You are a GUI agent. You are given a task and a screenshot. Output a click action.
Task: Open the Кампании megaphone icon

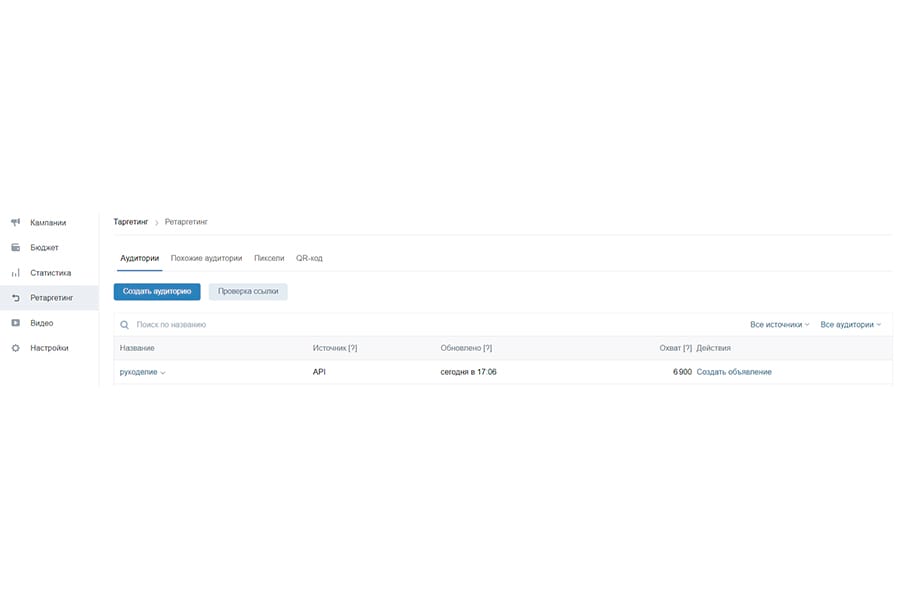click(15, 222)
